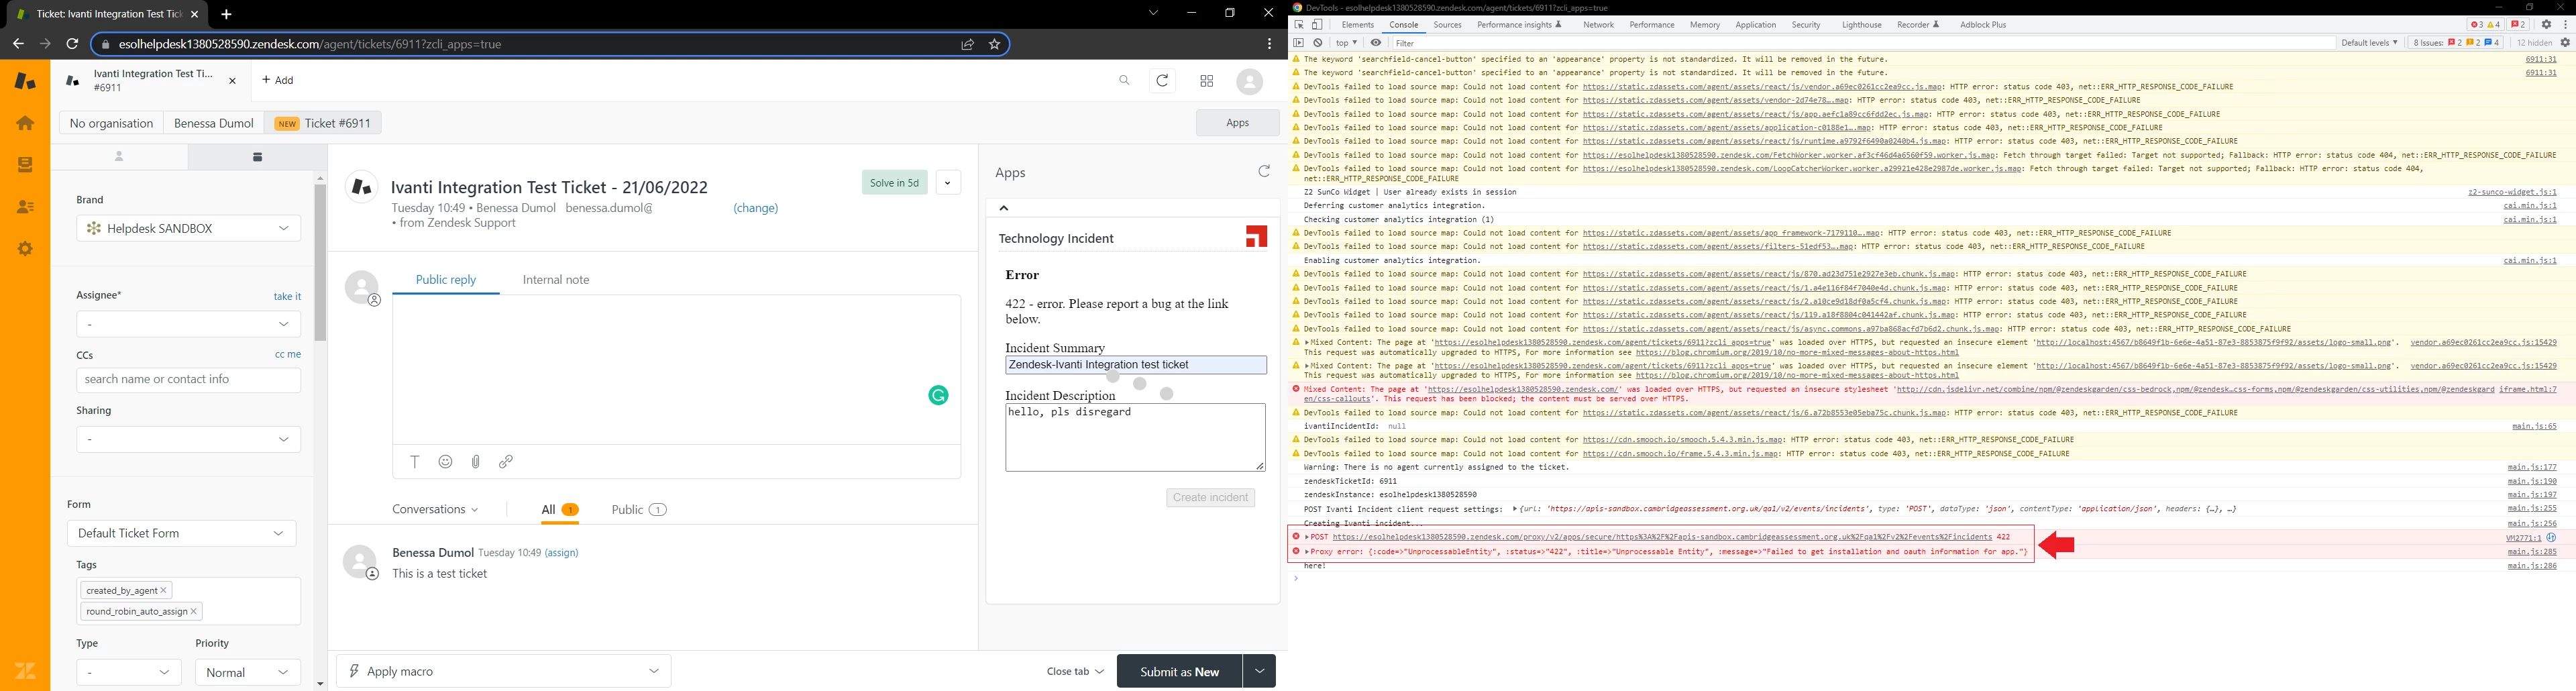Open the emoji picker in reply editor
Image resolution: width=2576 pixels, height=691 pixels.
[446, 461]
